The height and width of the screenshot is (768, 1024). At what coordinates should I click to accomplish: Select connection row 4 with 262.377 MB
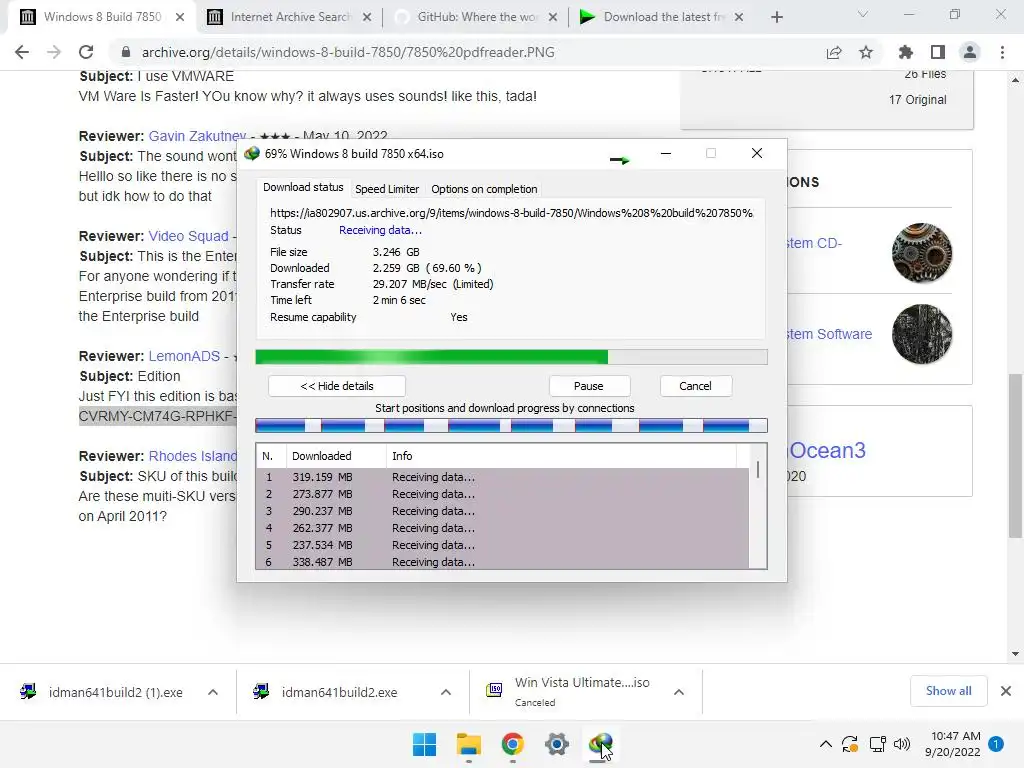(x=502, y=528)
